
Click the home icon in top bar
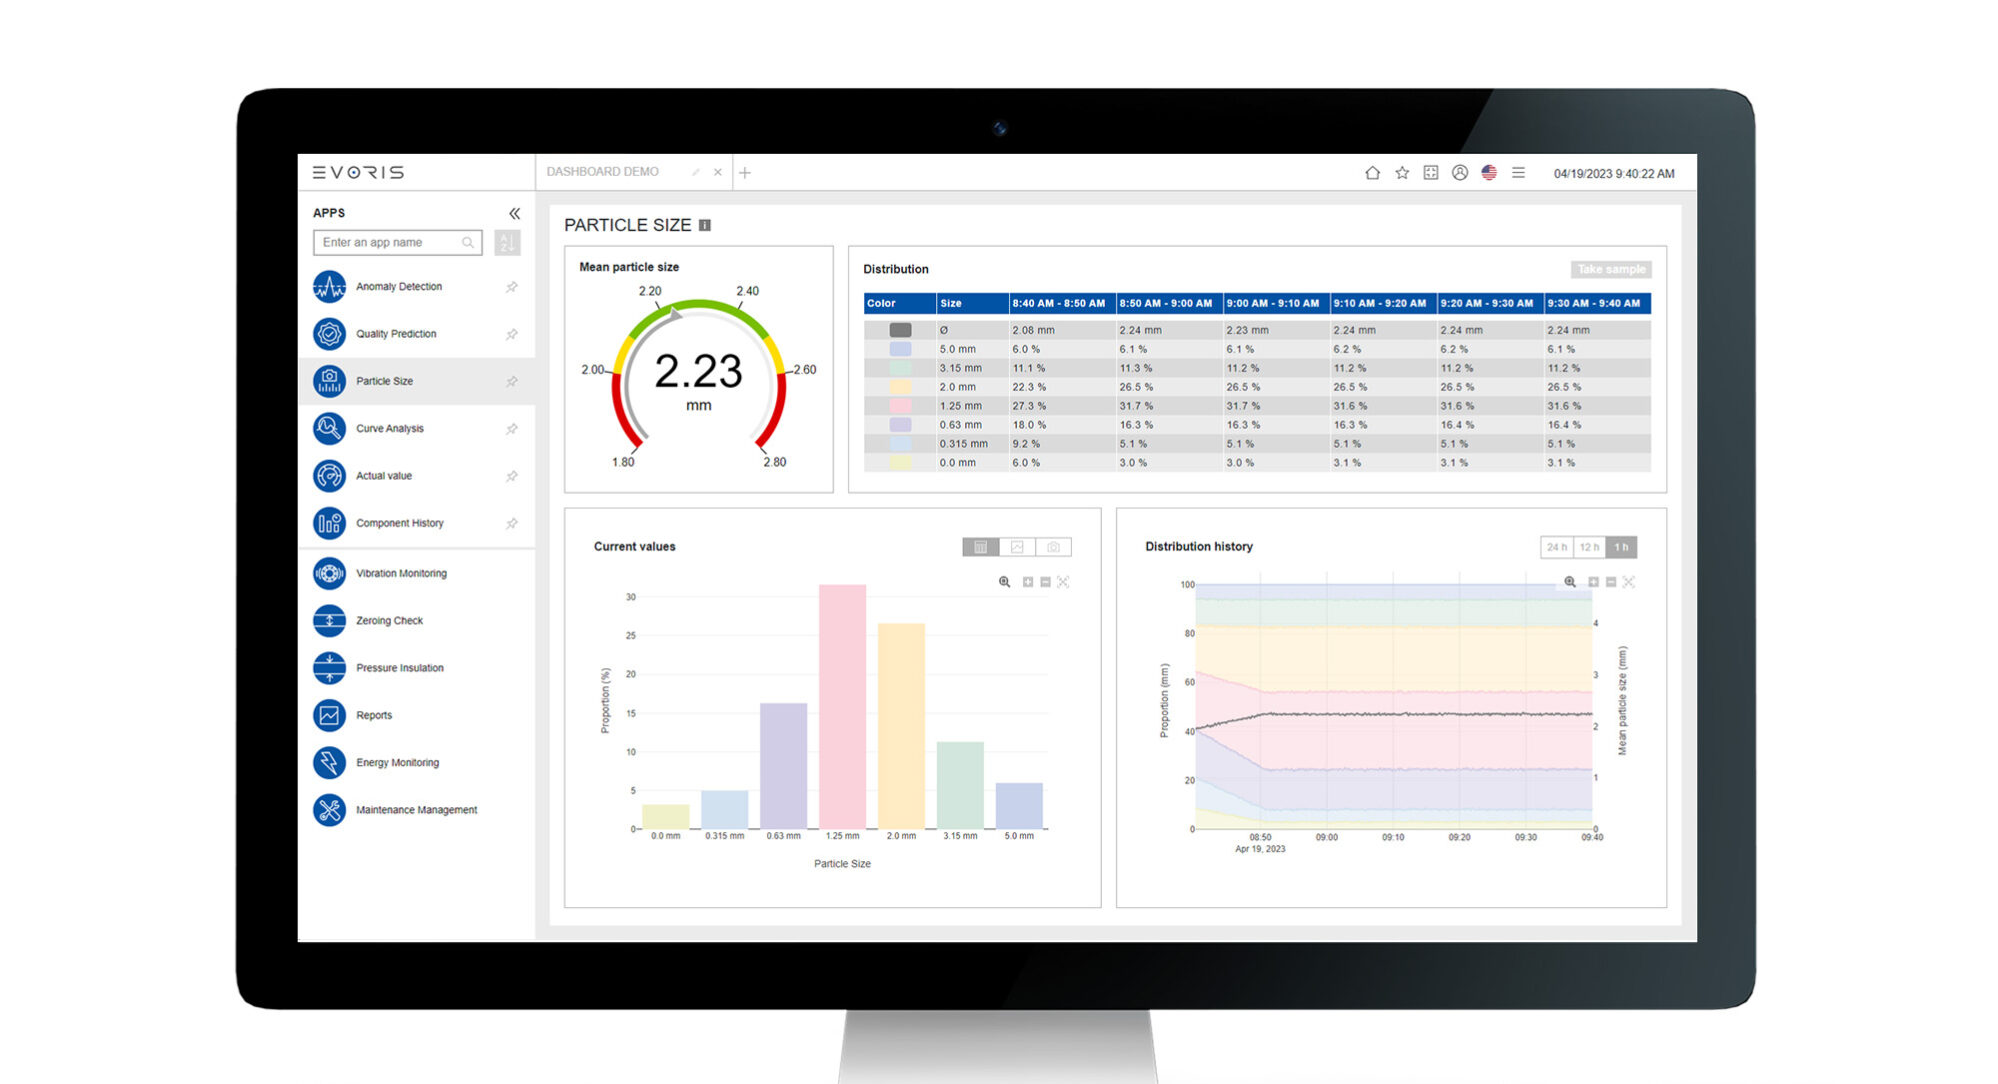pyautogui.click(x=1372, y=173)
